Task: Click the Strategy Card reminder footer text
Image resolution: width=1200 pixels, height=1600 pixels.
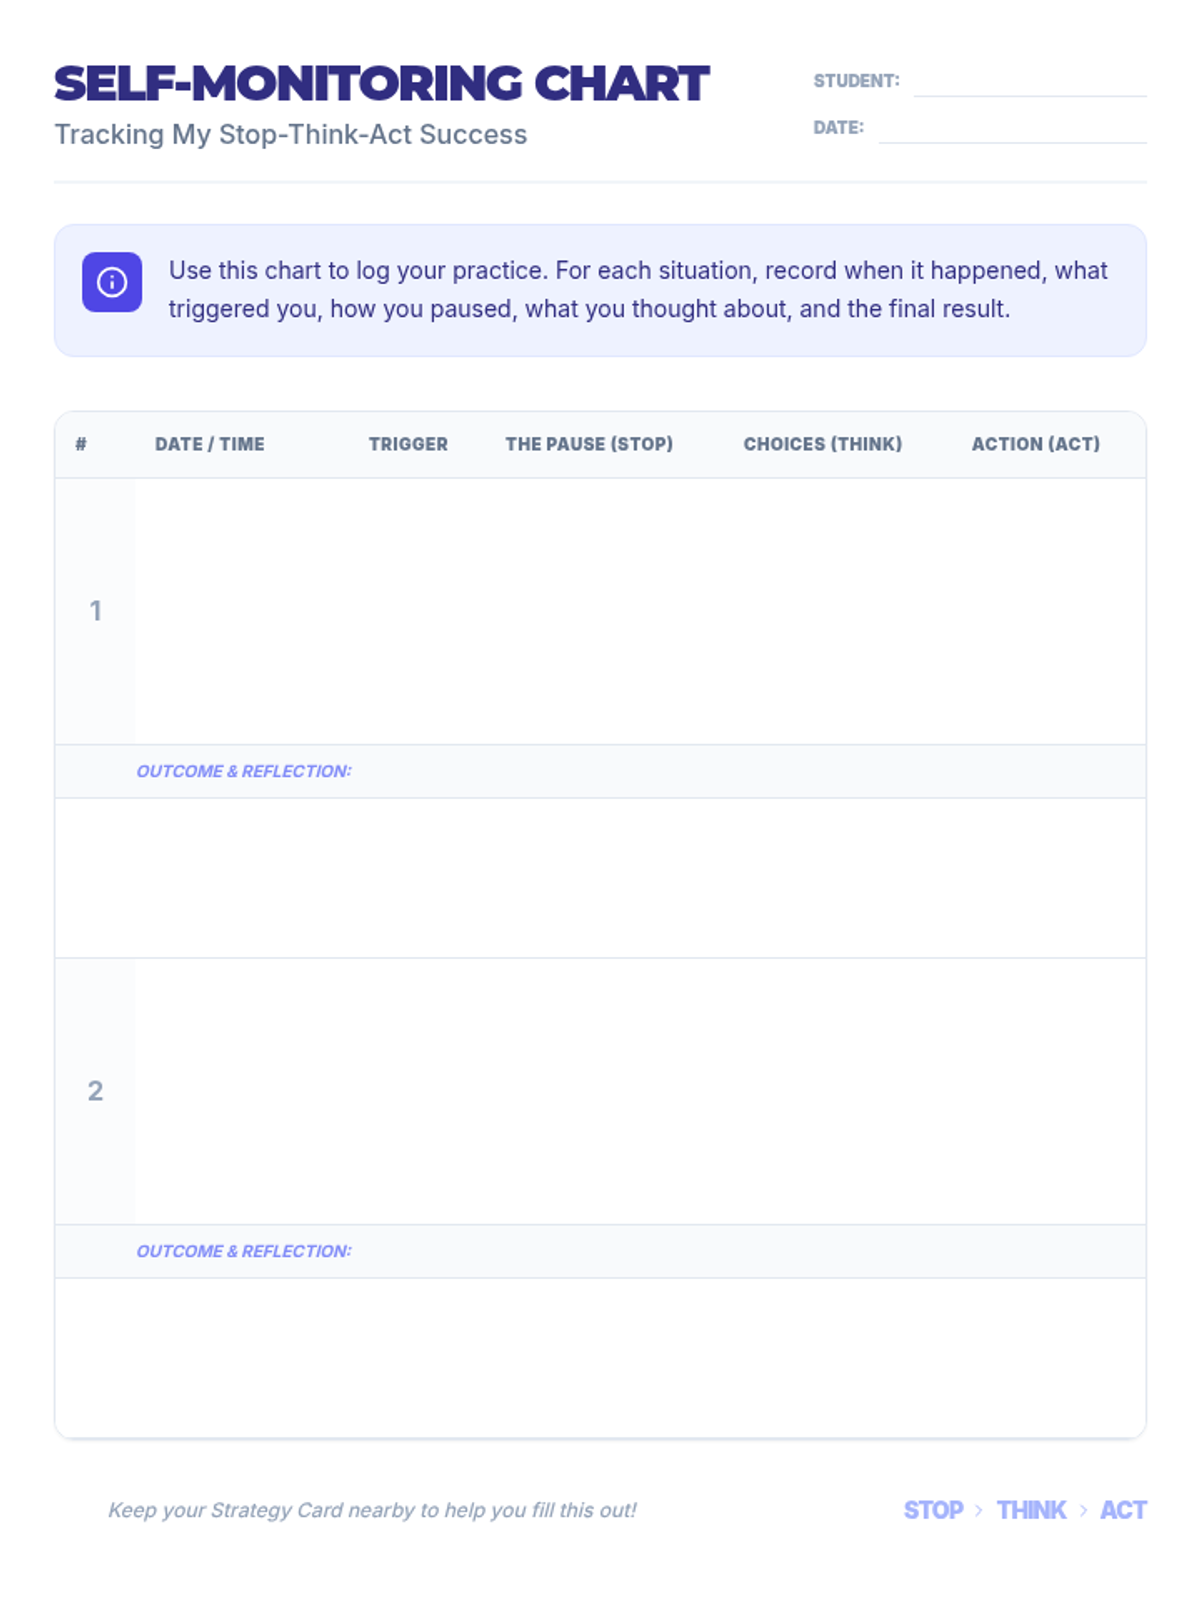Action: point(372,1510)
